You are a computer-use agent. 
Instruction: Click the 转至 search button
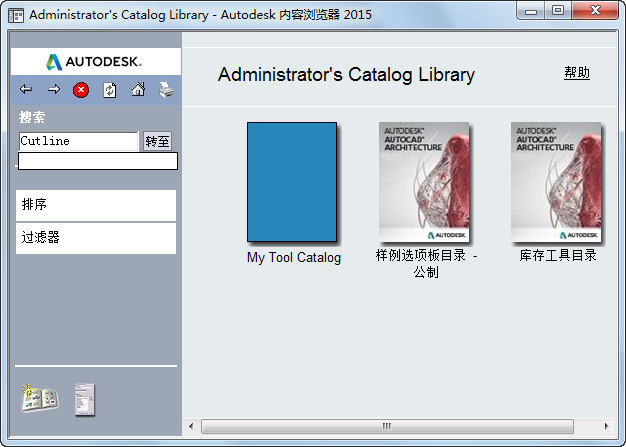(157, 141)
